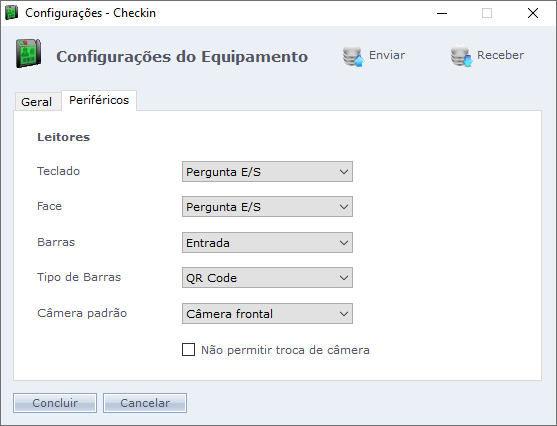Expand the Câmera padrão dropdown
The width and height of the screenshot is (557, 426).
pos(267,313)
